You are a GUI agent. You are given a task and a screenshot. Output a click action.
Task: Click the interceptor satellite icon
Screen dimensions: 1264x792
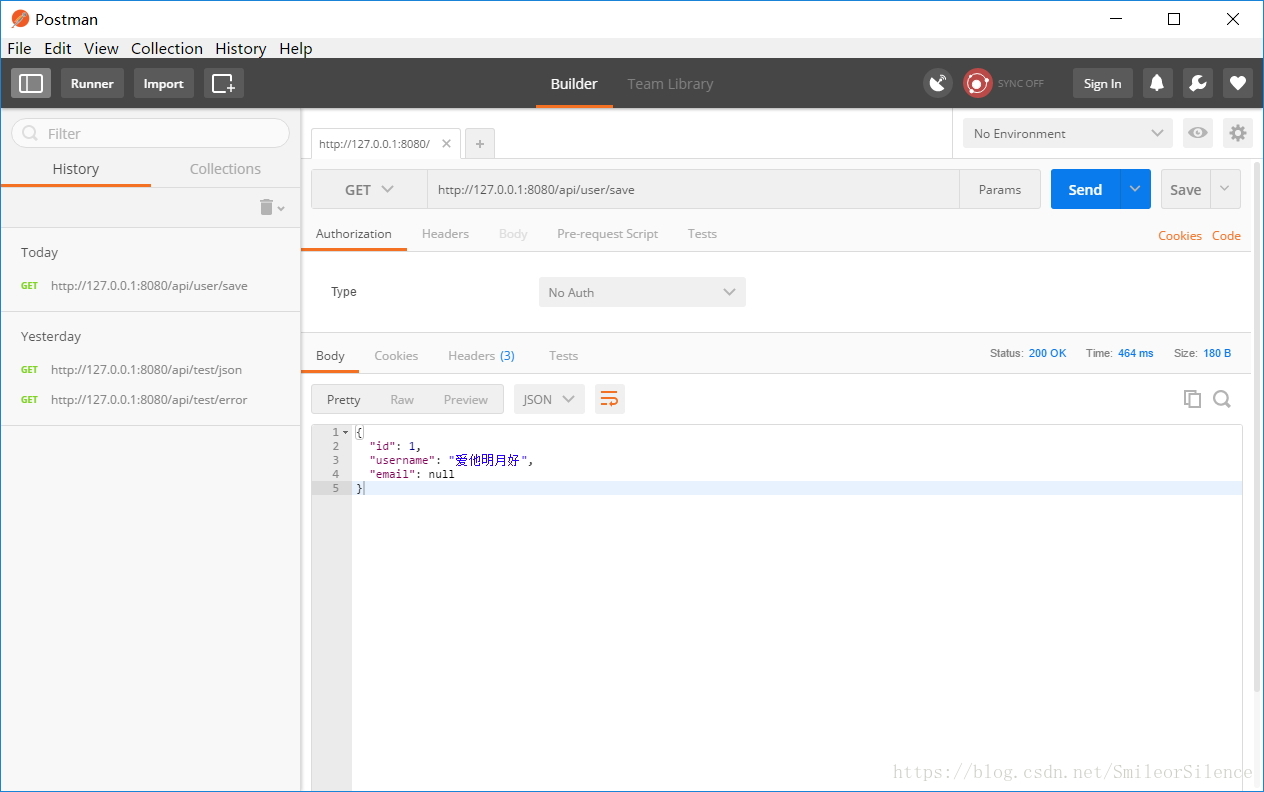coord(938,83)
